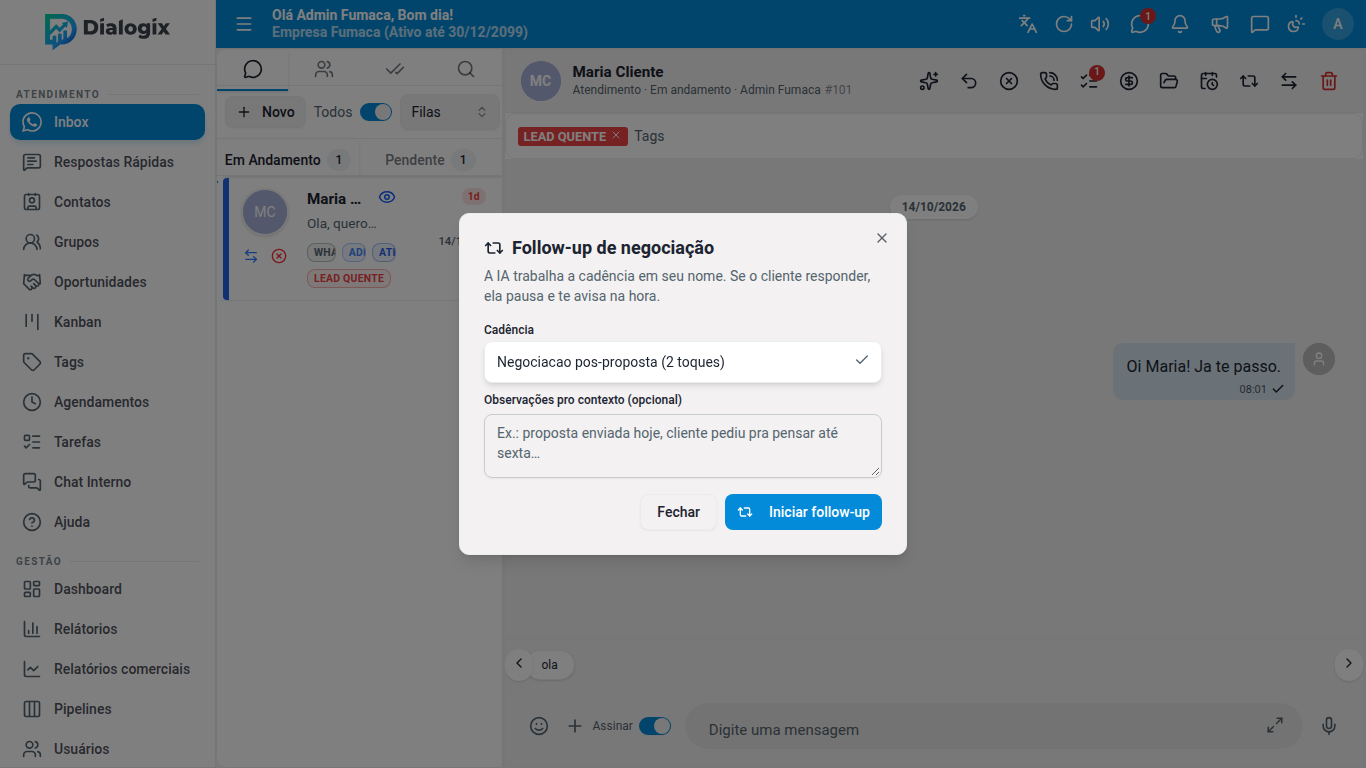Image resolution: width=1366 pixels, height=768 pixels.
Task: Click the refresh icon in top bar
Action: tap(1064, 24)
